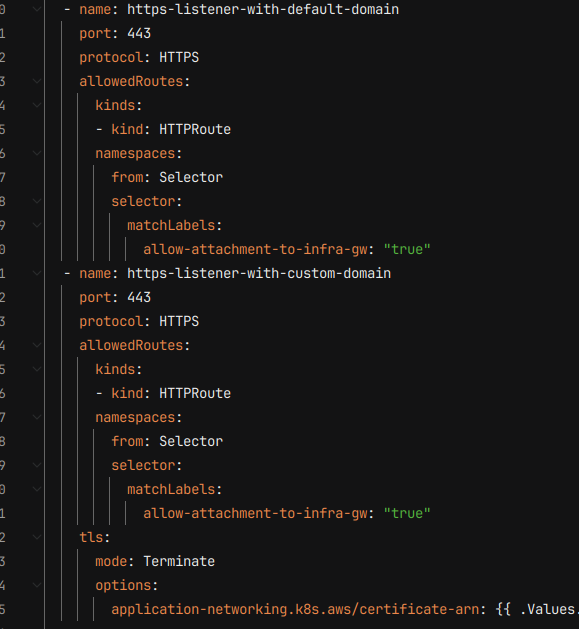This screenshot has height=629, width=579.
Task: Click allowedRoutes key in custom-domain listener
Action: coord(131,345)
